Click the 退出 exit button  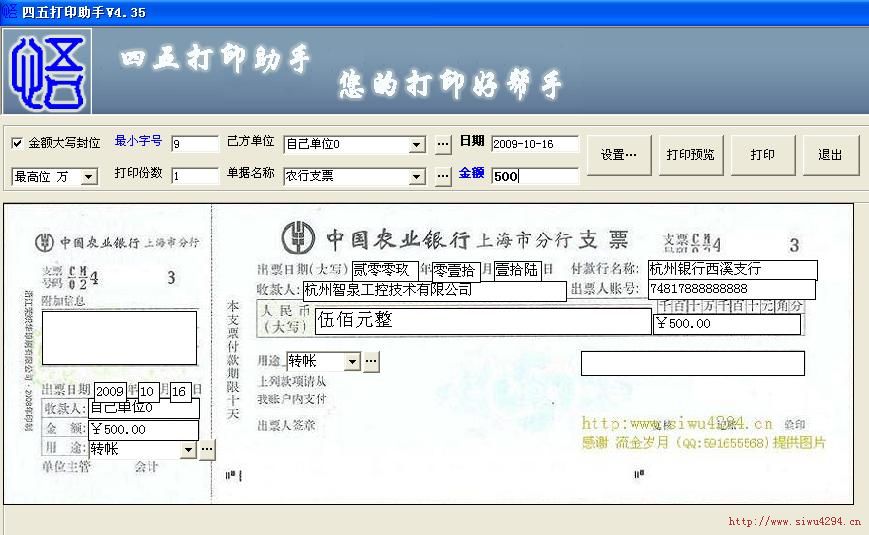pos(830,155)
